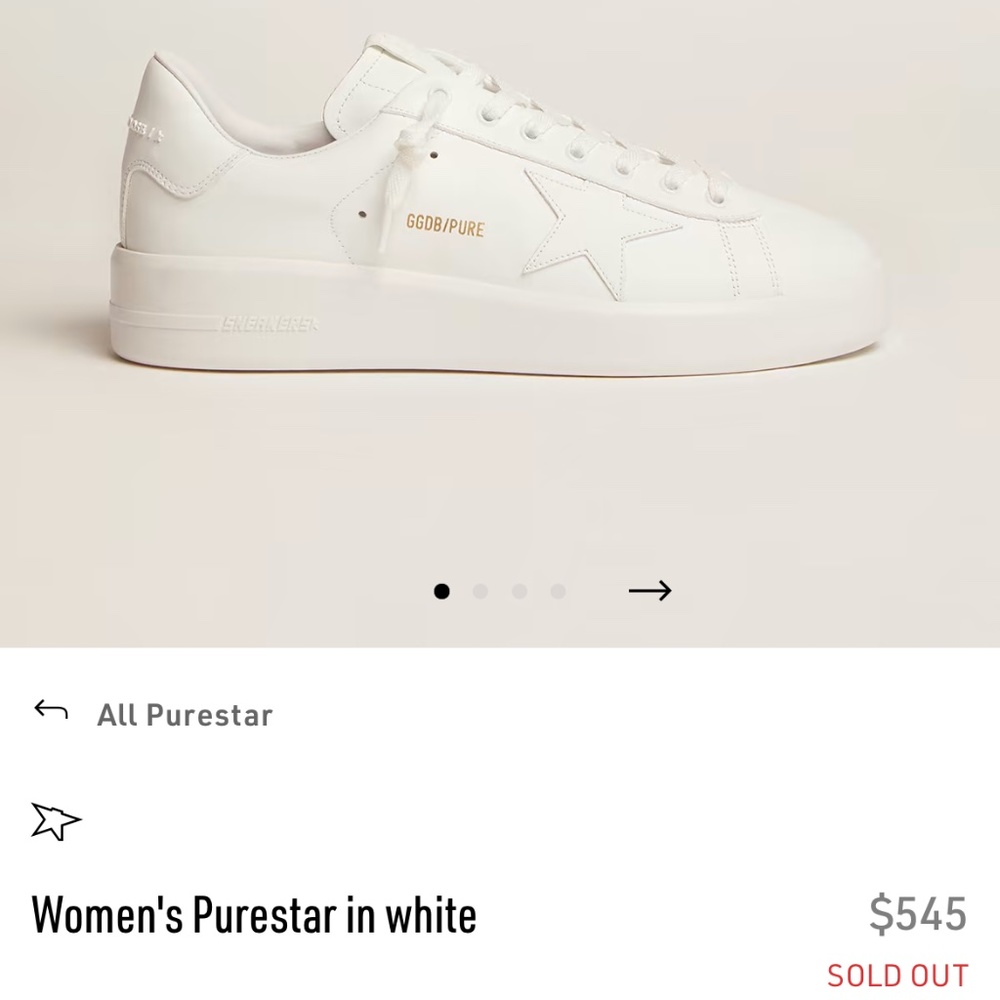This screenshot has height=1000, width=1000.
Task: Jump to the second carousel dot
Action: [481, 591]
